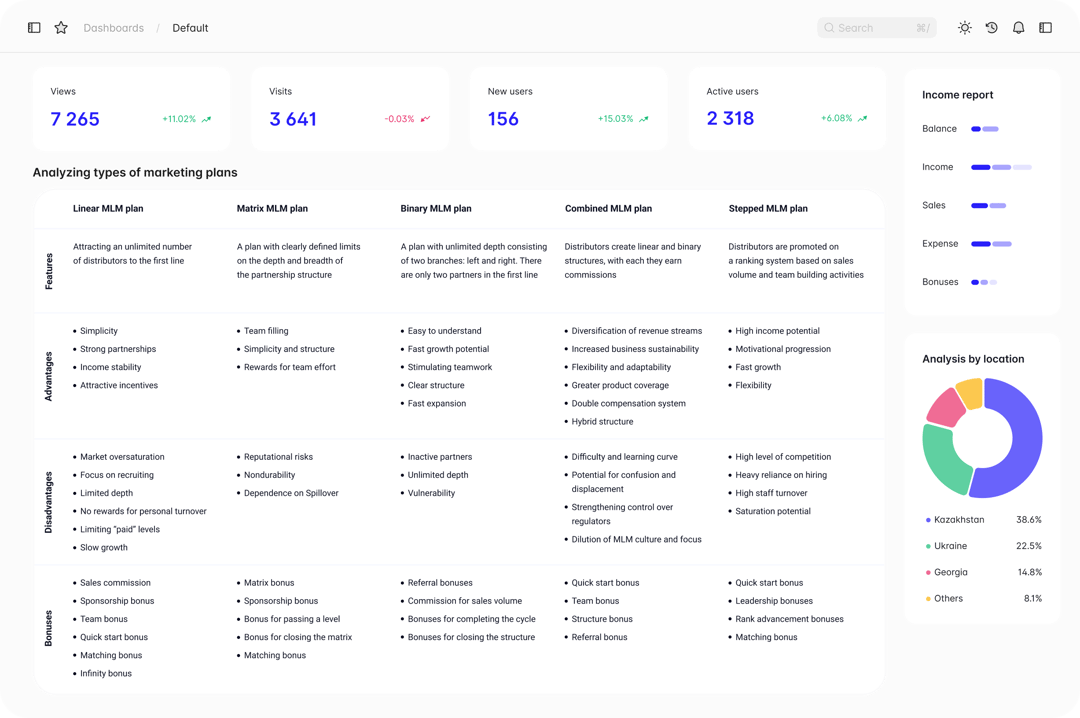Click the upward trend arrow on Views card
Viewport: 1080px width, 718px height.
pos(206,118)
